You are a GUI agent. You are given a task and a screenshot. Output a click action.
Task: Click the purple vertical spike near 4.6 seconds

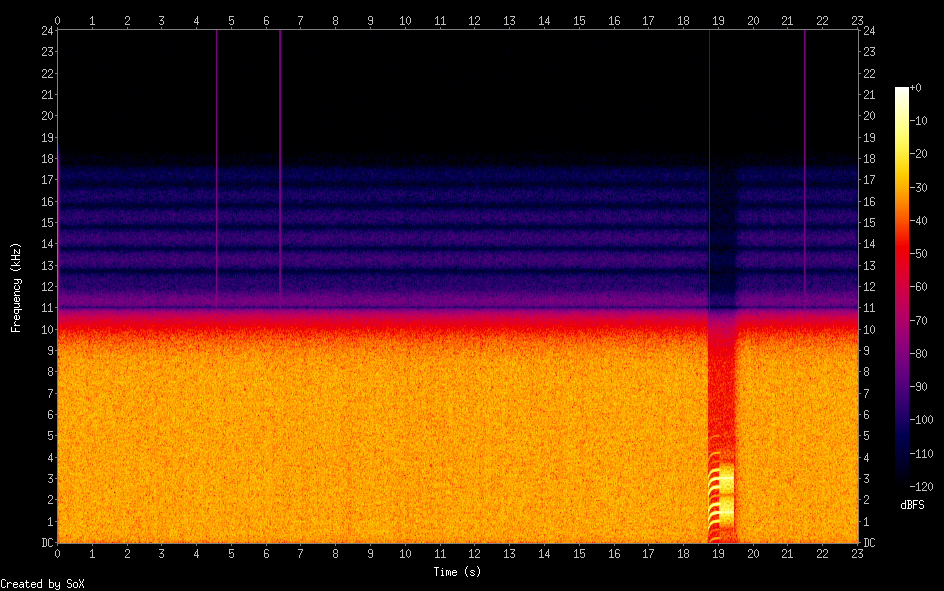point(217,160)
